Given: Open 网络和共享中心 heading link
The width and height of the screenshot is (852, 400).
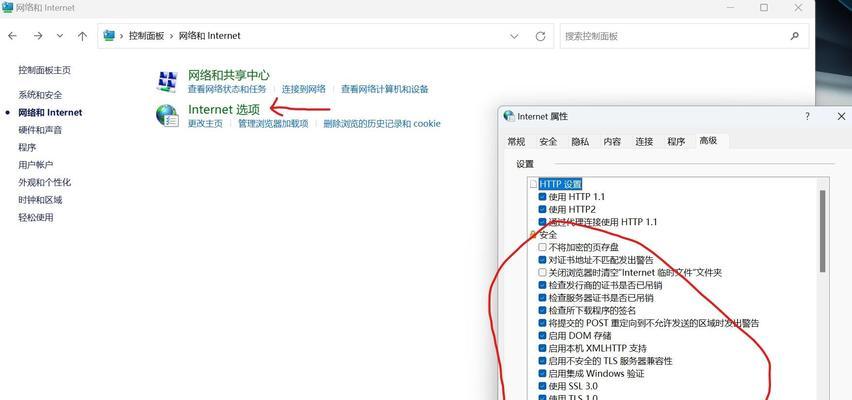Looking at the screenshot, I should [x=228, y=75].
